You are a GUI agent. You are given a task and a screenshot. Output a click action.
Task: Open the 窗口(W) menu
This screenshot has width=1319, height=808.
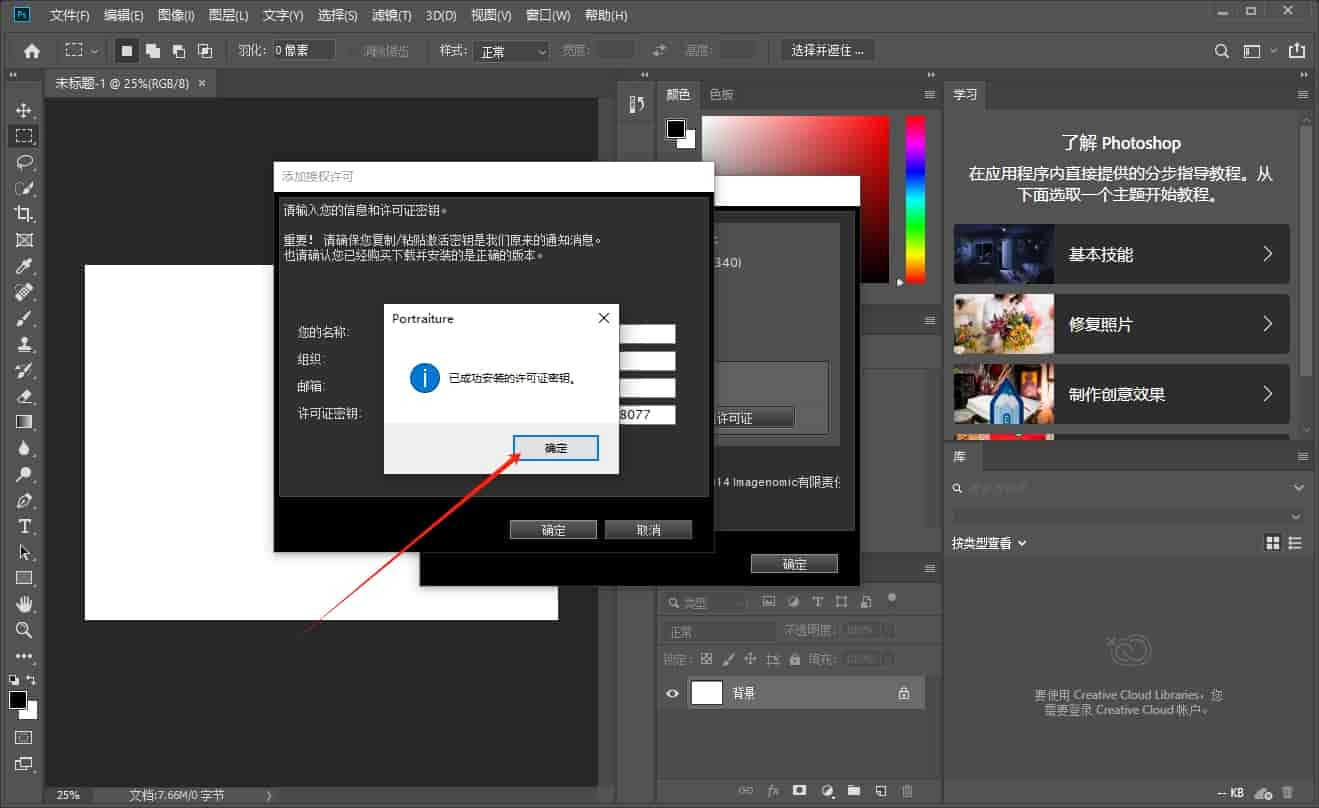coord(548,16)
